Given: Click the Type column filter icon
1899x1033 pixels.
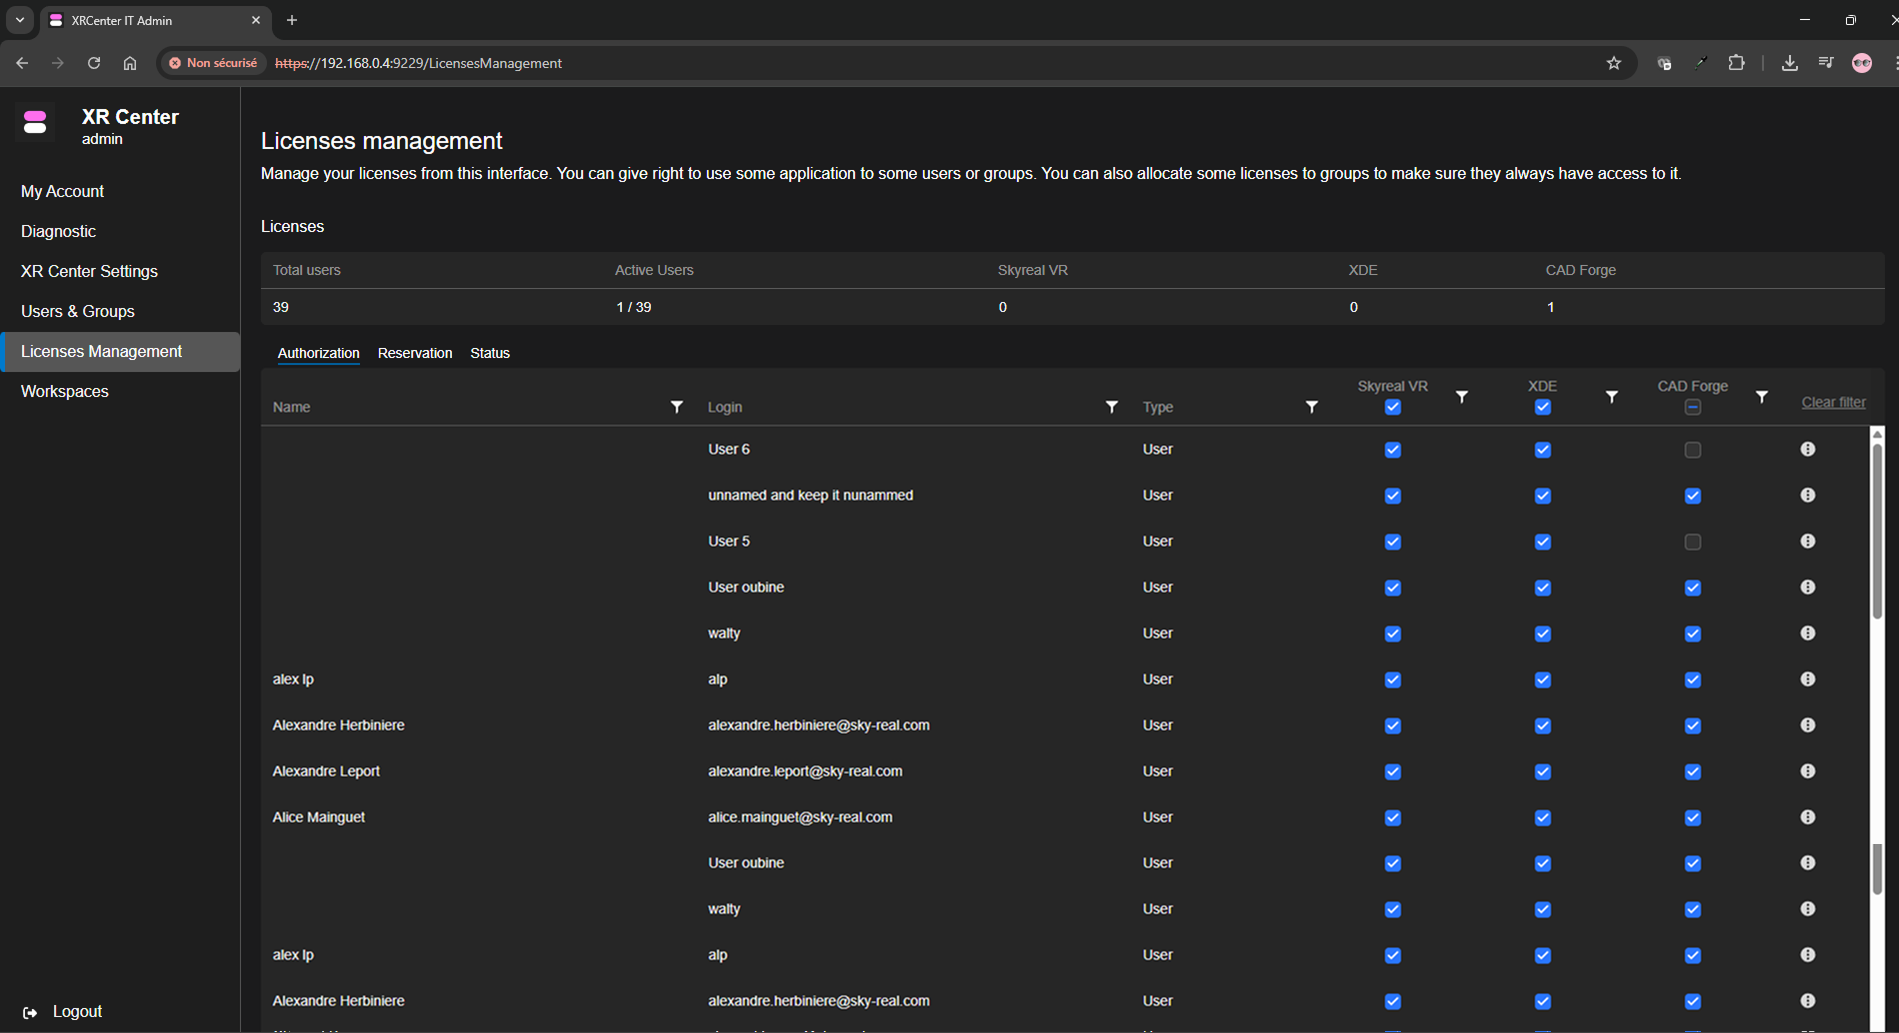Looking at the screenshot, I should pos(1311,407).
